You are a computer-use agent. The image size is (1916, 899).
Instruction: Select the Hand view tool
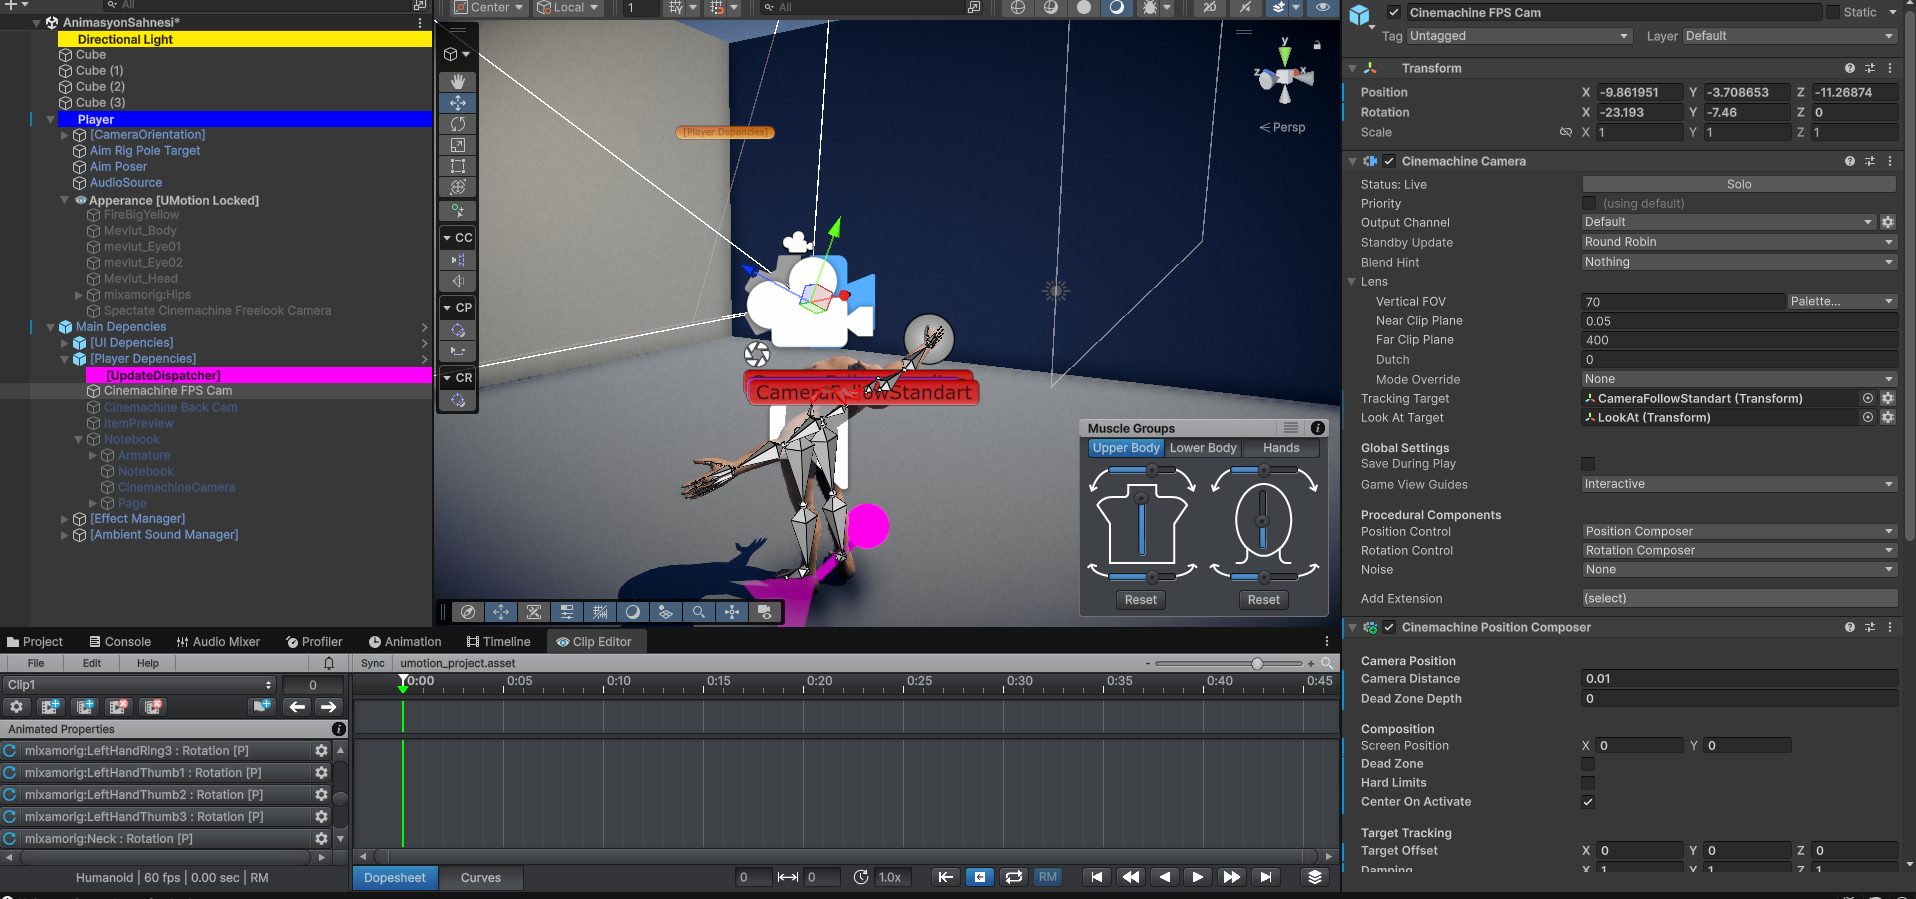click(x=458, y=82)
